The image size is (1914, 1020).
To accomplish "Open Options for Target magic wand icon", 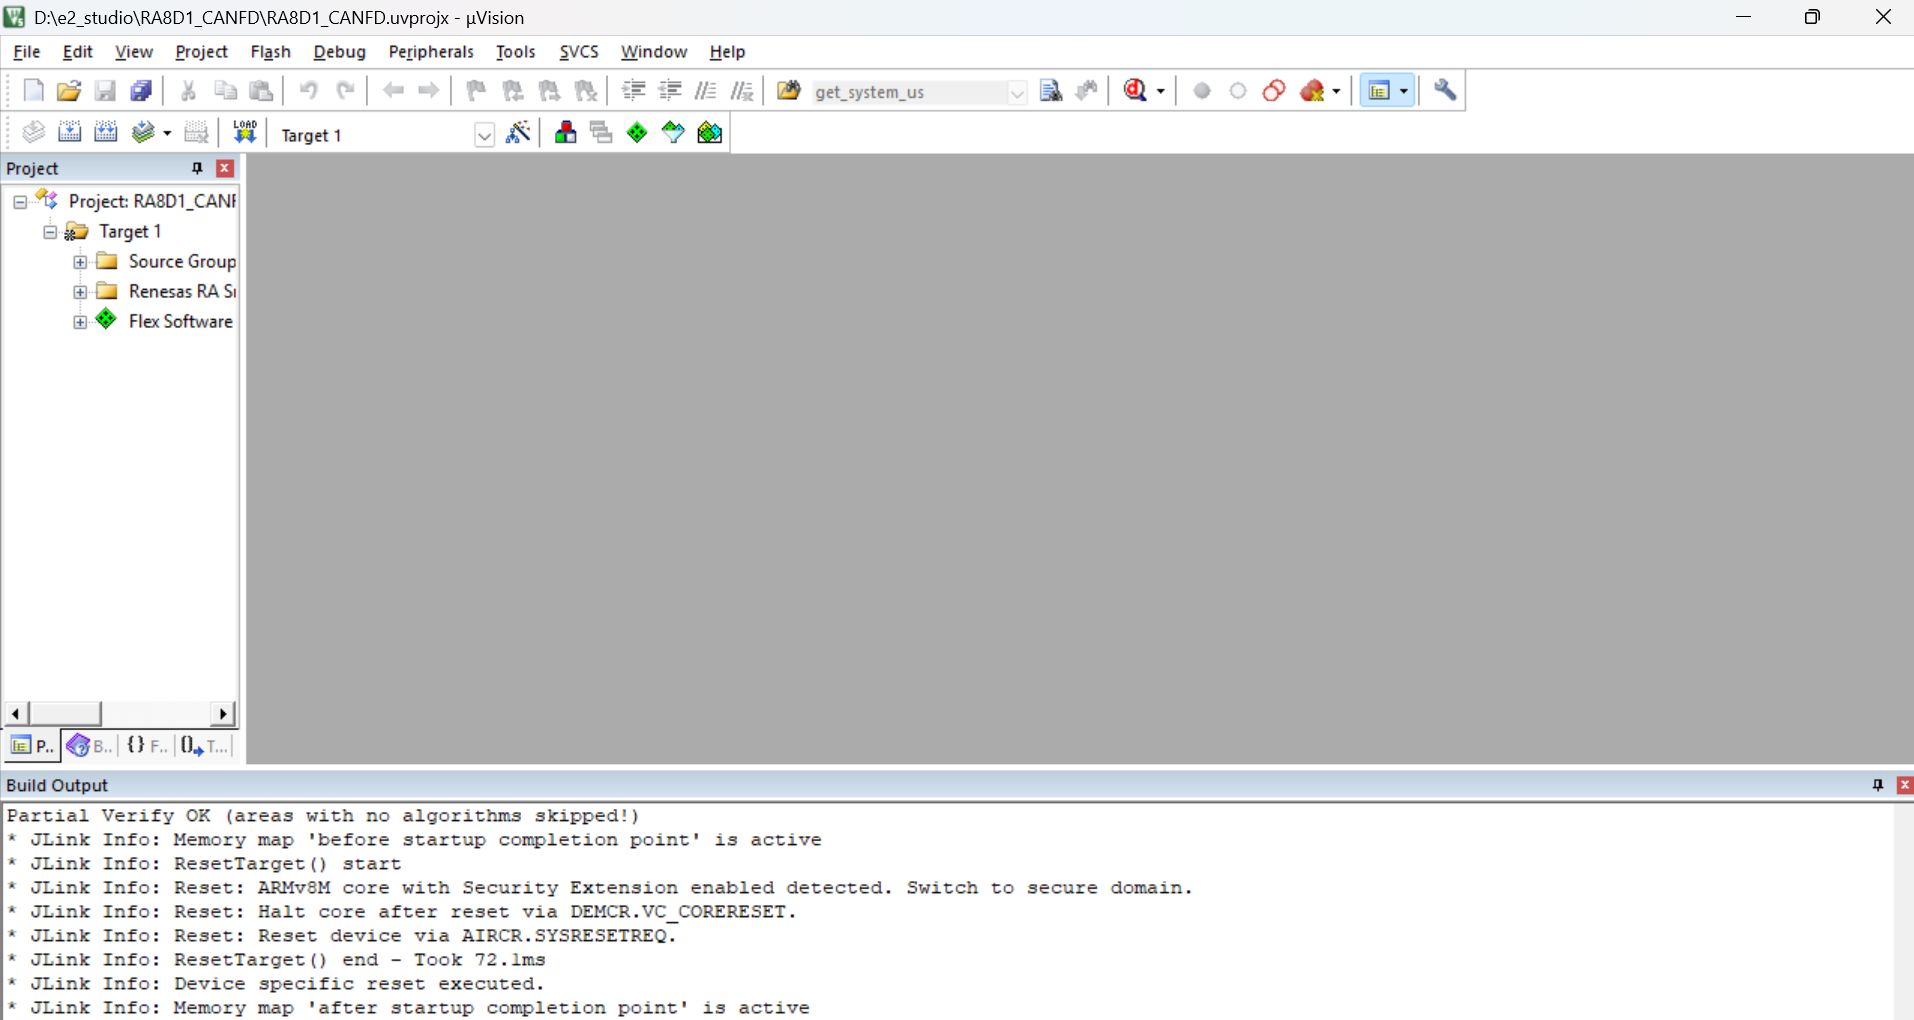I will (x=518, y=132).
